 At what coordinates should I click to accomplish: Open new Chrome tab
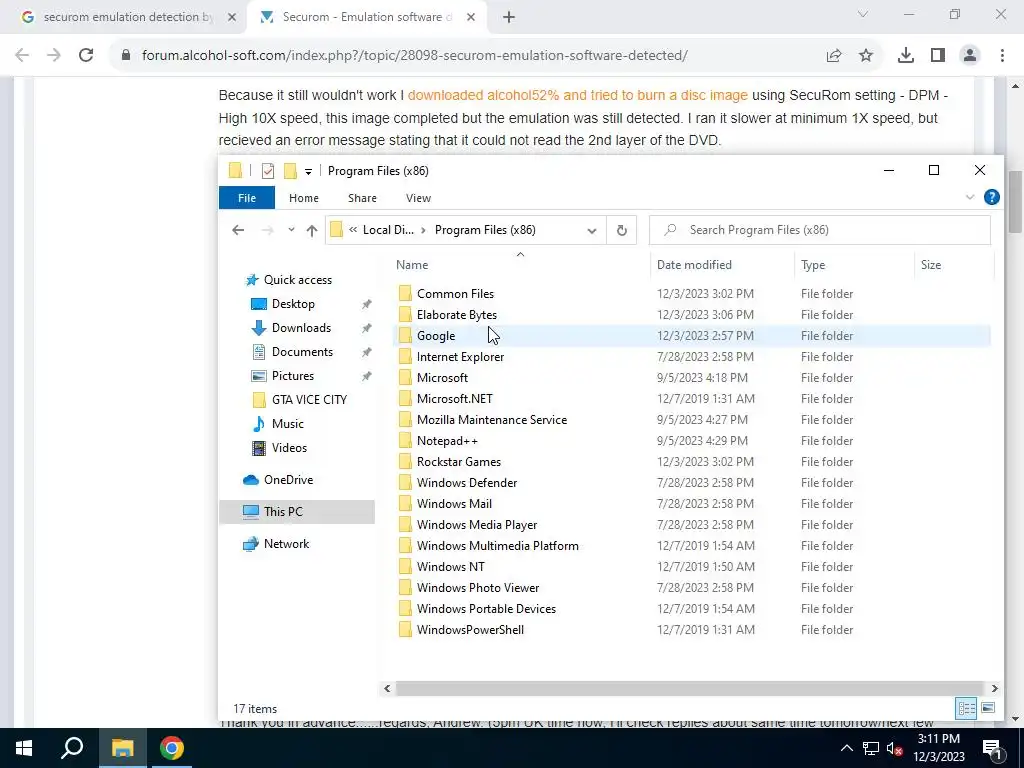(509, 18)
